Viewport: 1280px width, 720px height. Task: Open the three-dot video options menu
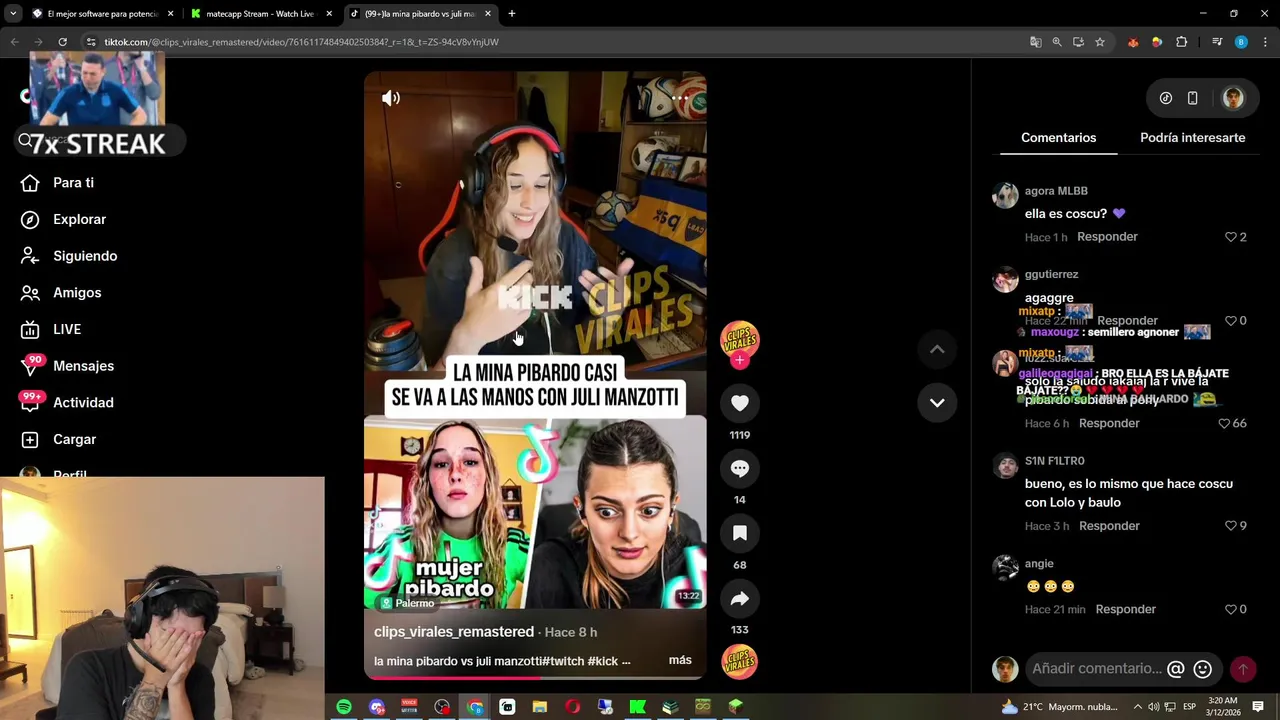click(681, 98)
